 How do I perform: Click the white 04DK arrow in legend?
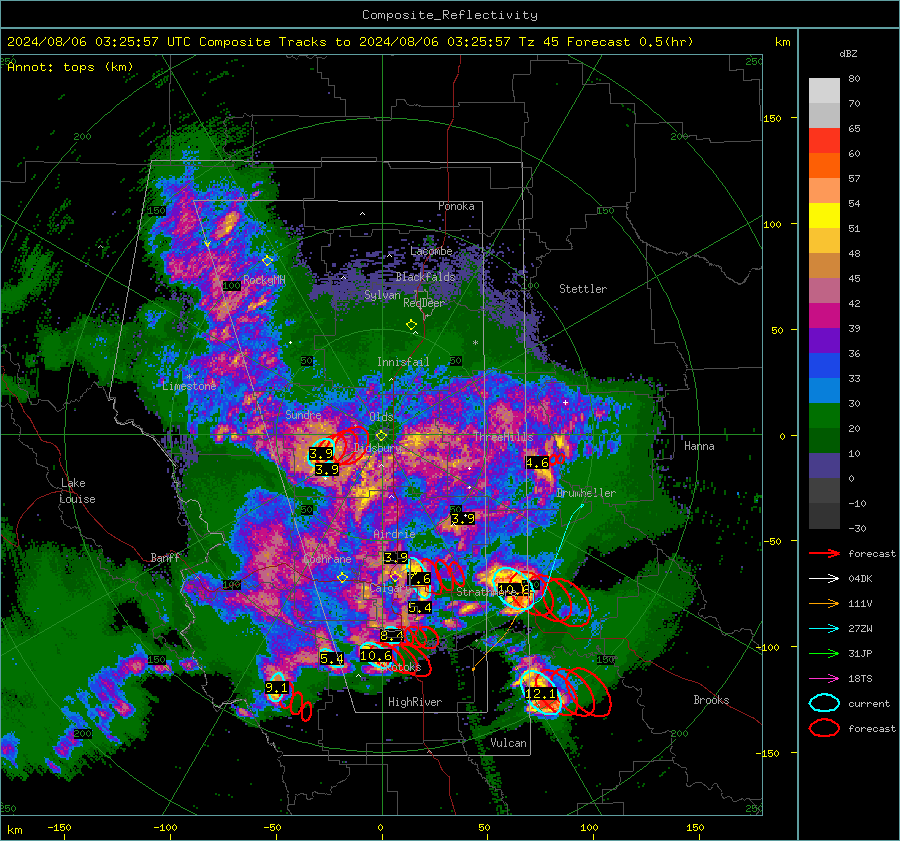824,578
